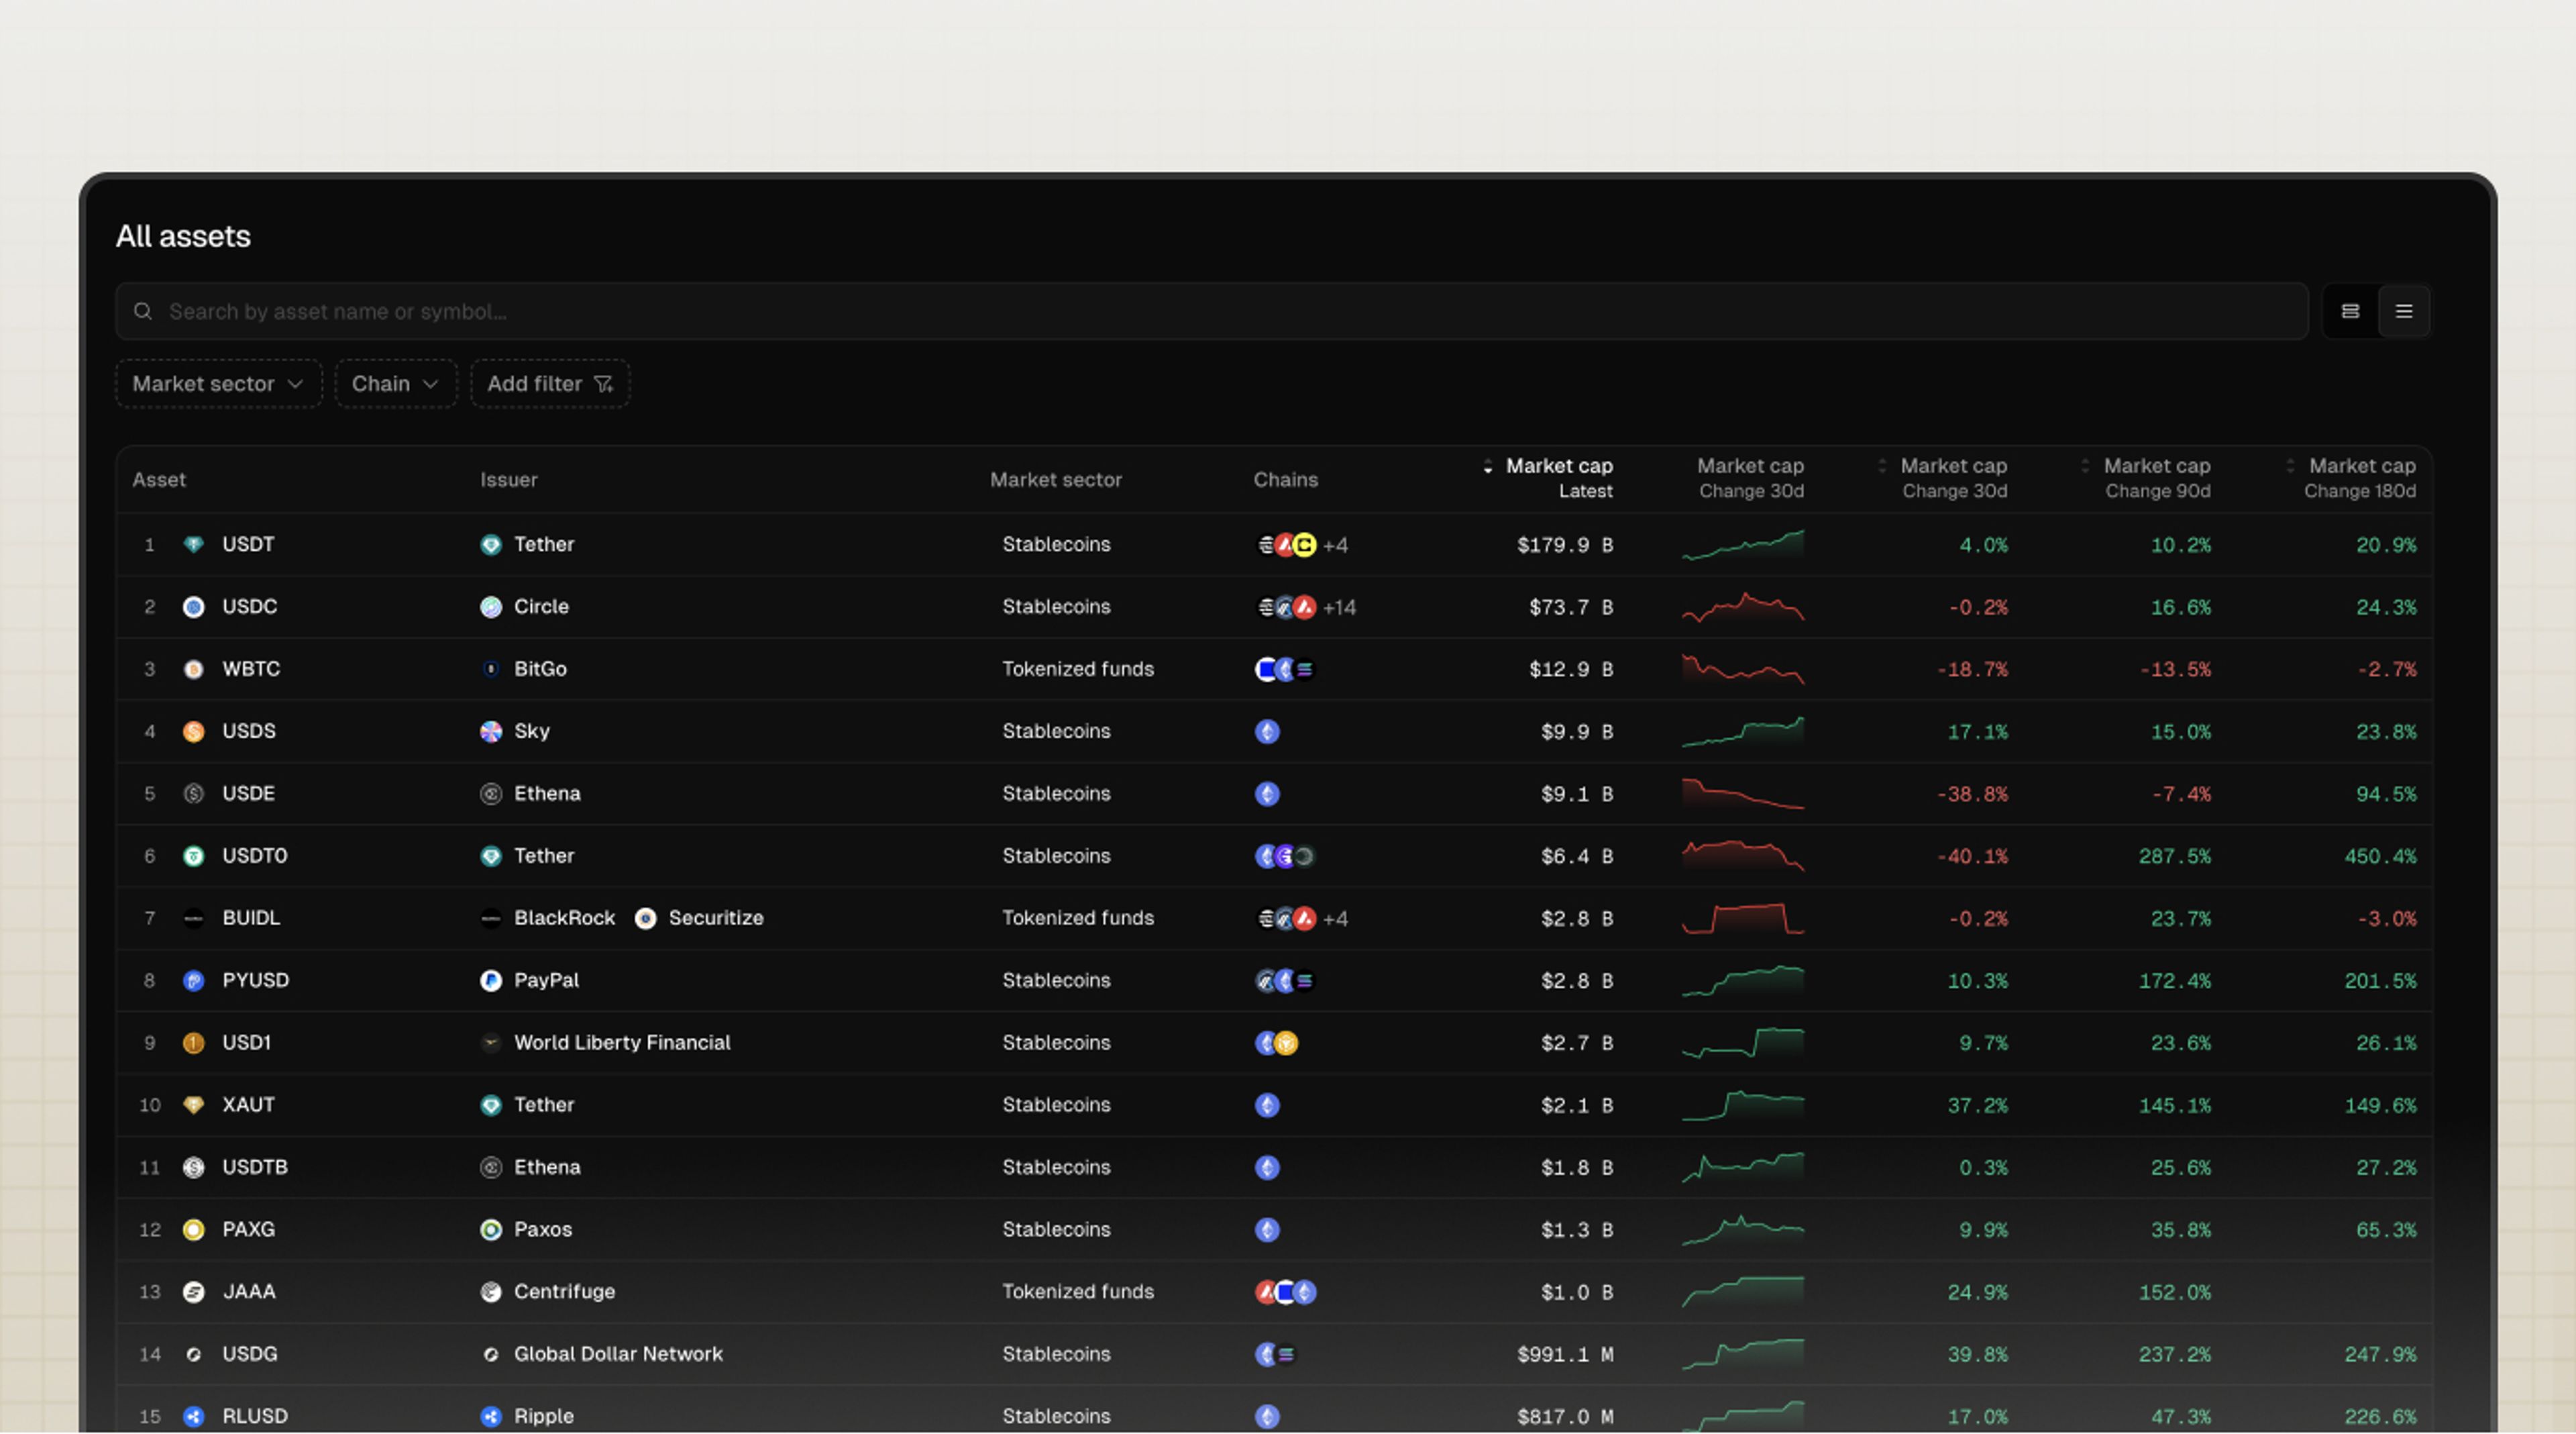Click the WBTC bitcoin asset icon
The image size is (2576, 1434).
coord(194,669)
